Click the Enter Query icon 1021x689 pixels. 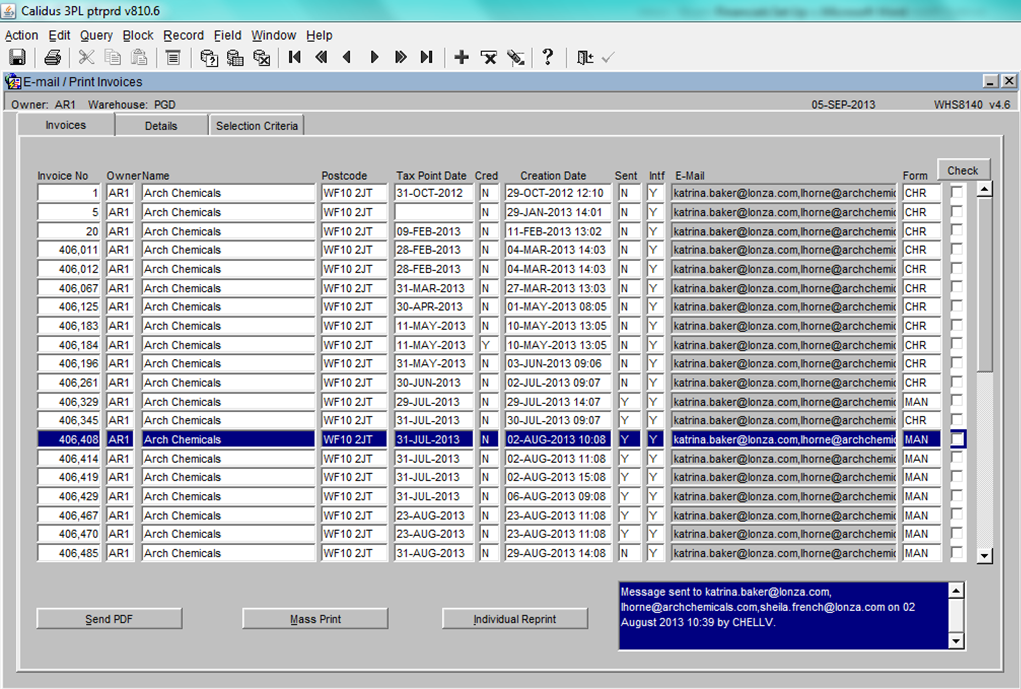point(208,57)
